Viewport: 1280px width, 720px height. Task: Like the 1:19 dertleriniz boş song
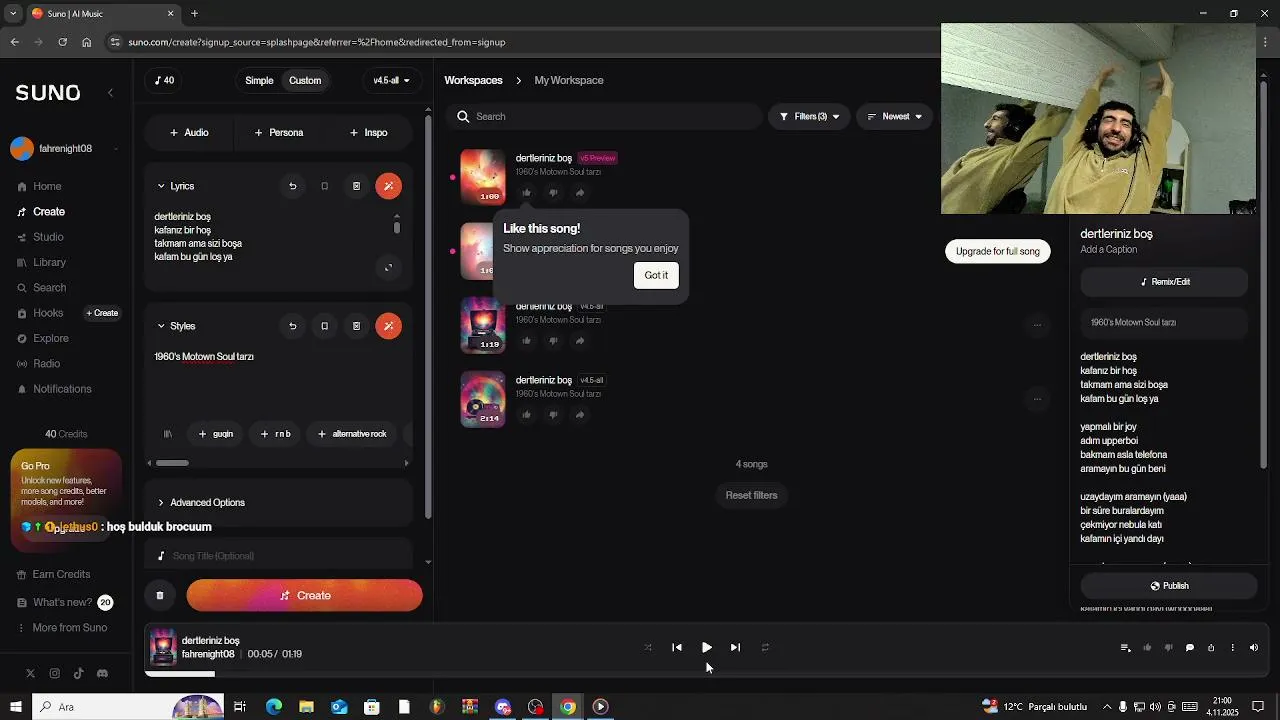[526, 341]
